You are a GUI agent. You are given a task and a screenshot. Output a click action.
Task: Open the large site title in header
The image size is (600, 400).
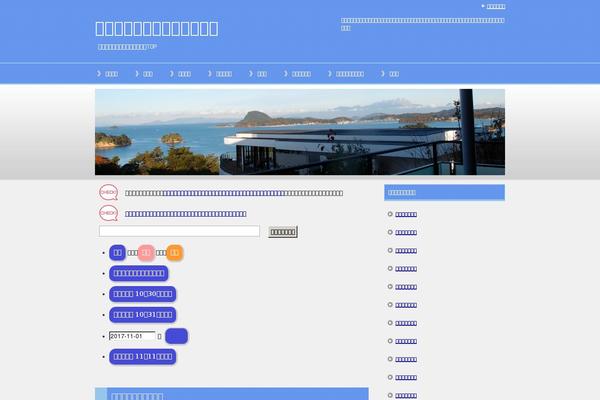157,29
